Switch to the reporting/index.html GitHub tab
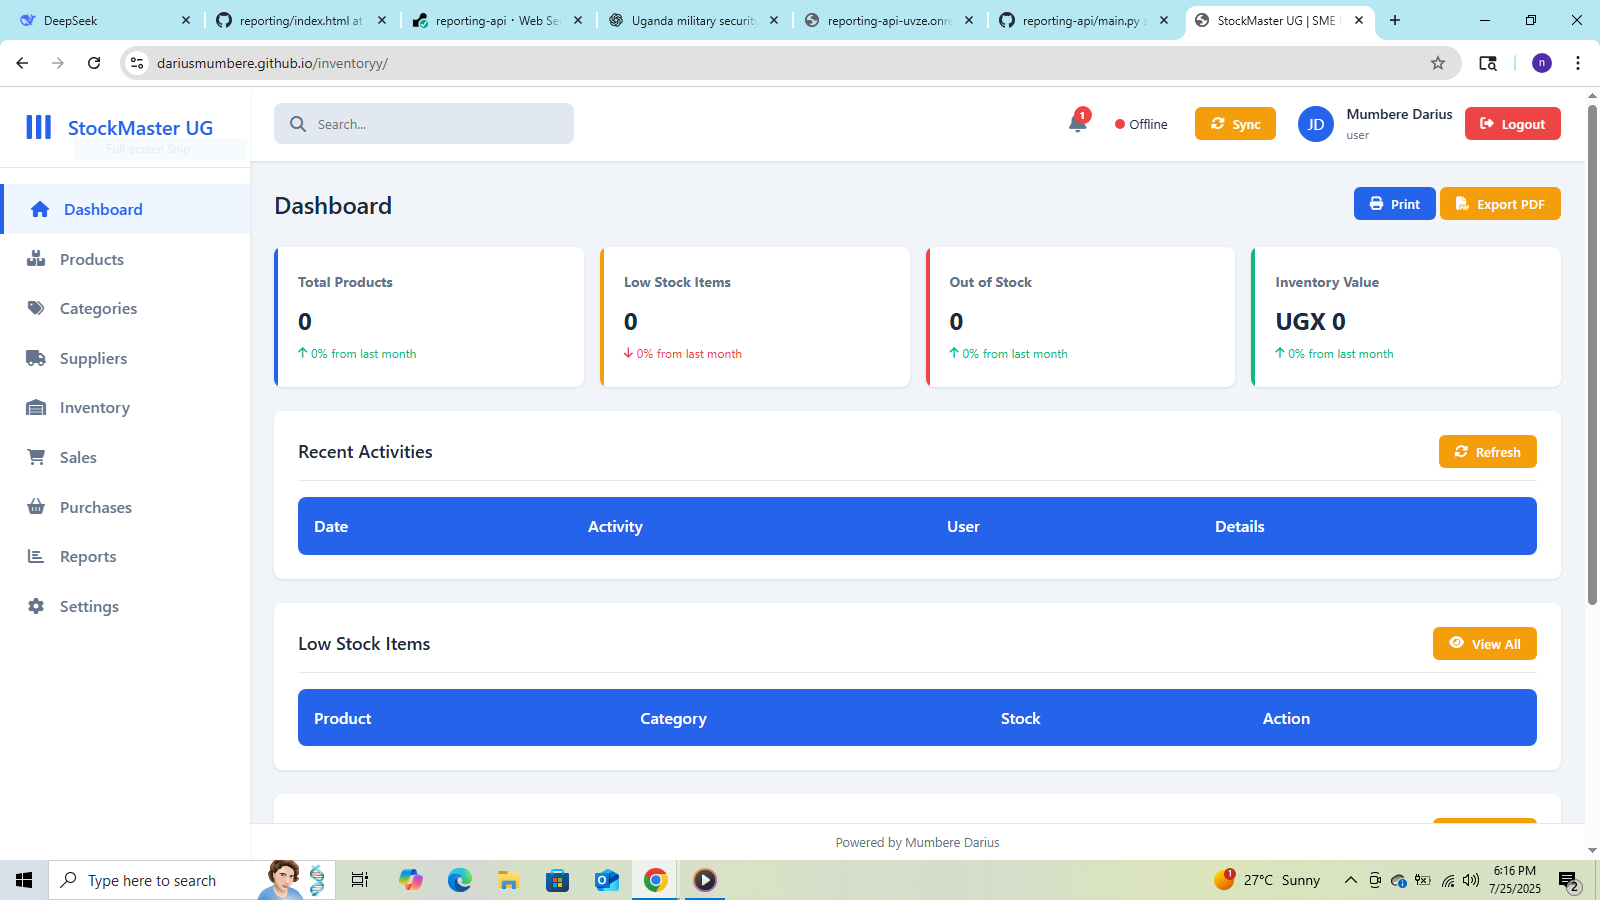Screen dimensions: 1600x900 click(x=300, y=20)
